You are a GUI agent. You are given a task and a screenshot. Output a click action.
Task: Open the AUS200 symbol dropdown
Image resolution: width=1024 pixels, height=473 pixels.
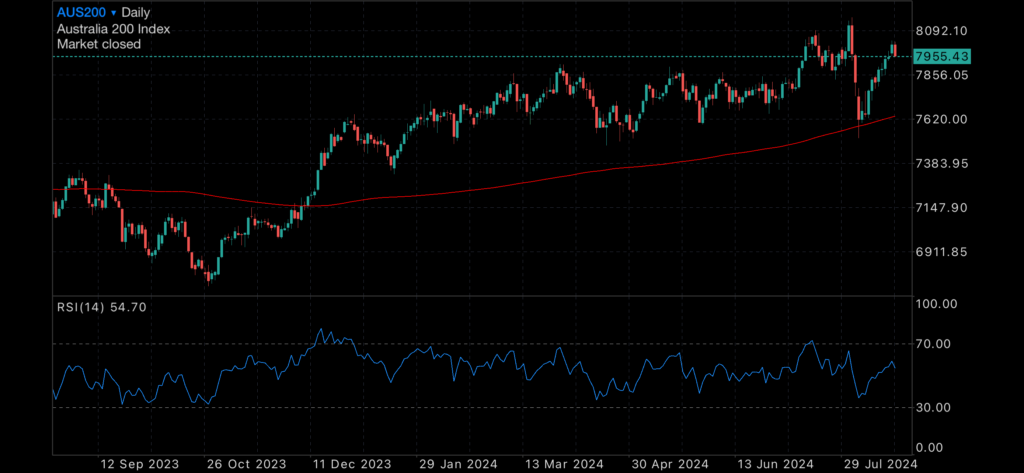(x=87, y=12)
